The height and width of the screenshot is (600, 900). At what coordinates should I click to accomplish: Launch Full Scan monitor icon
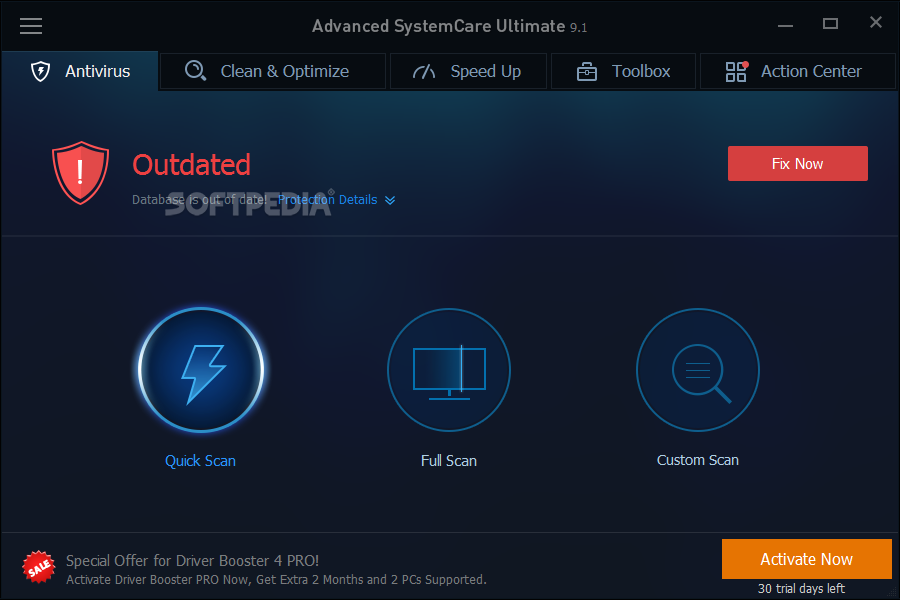click(x=449, y=370)
